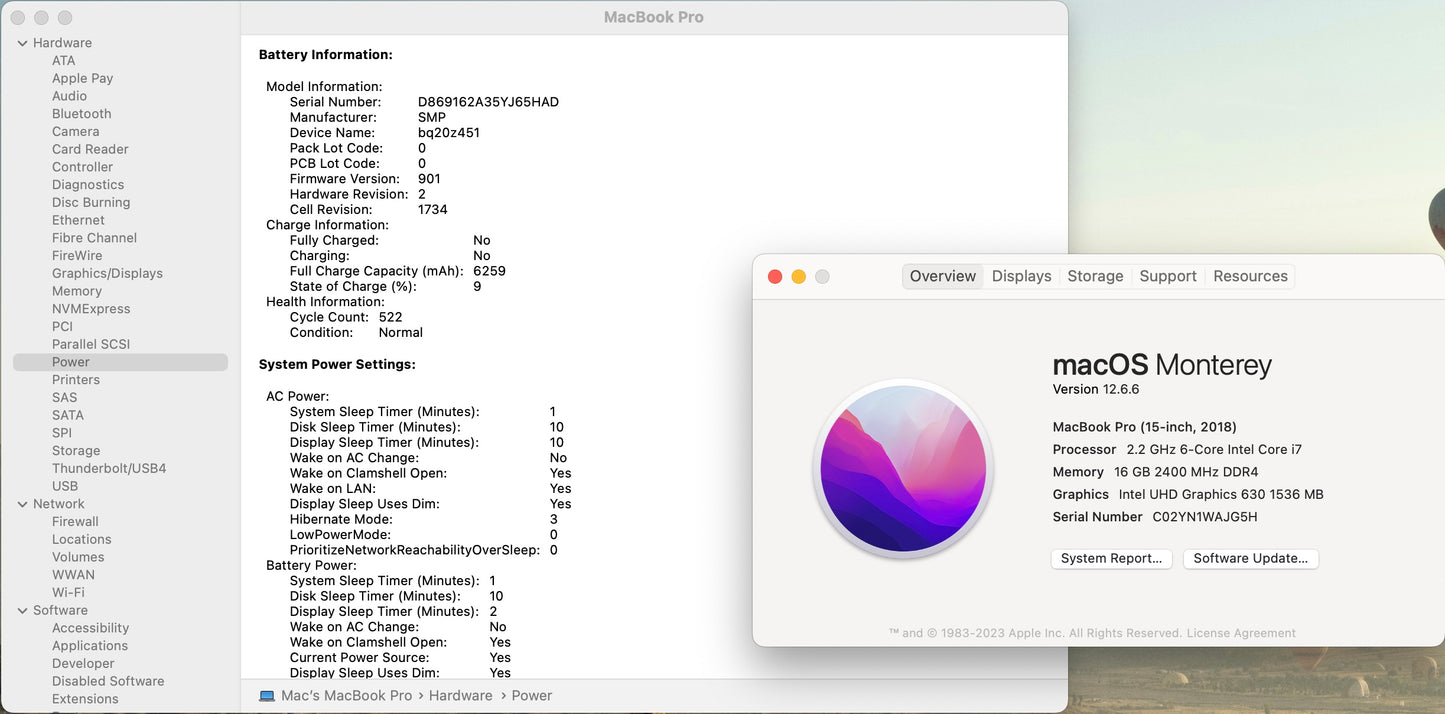Switch to the Displays tab
This screenshot has width=1445, height=714.
coord(1021,277)
